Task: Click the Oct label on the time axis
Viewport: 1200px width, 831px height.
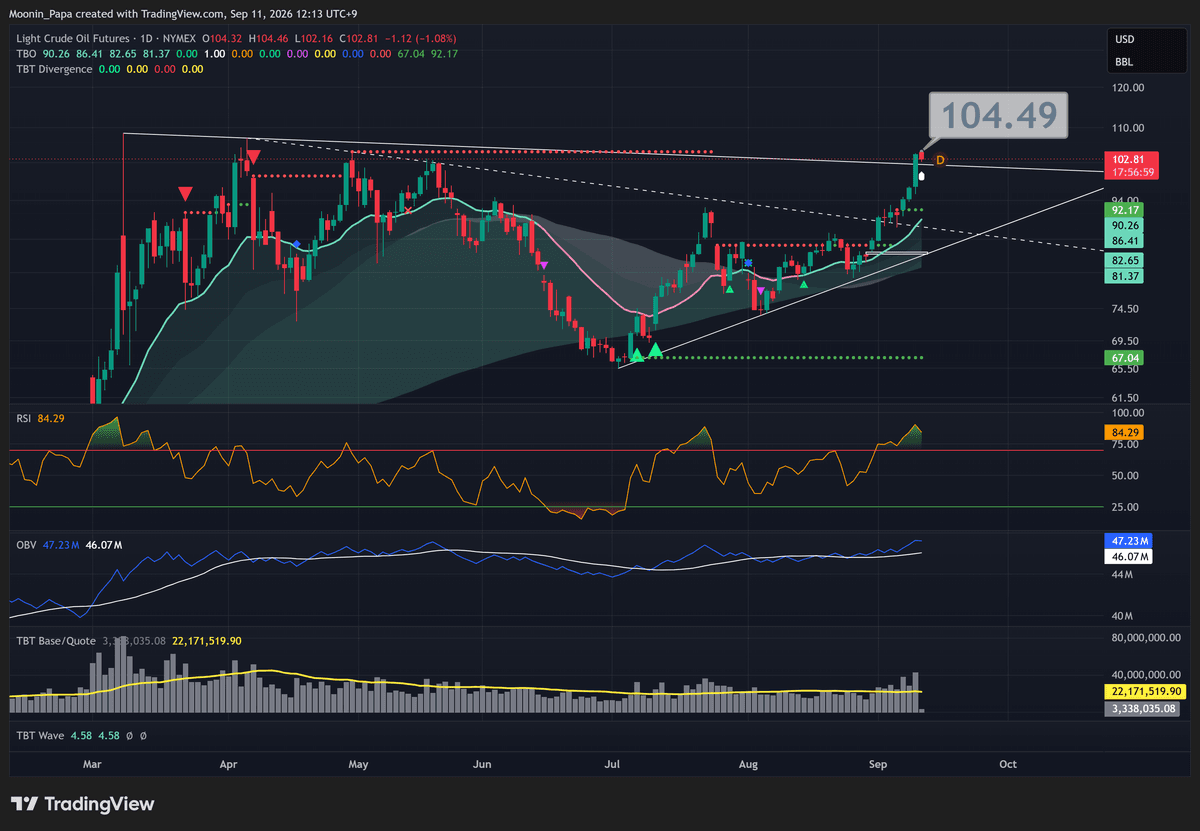Action: (x=1008, y=764)
